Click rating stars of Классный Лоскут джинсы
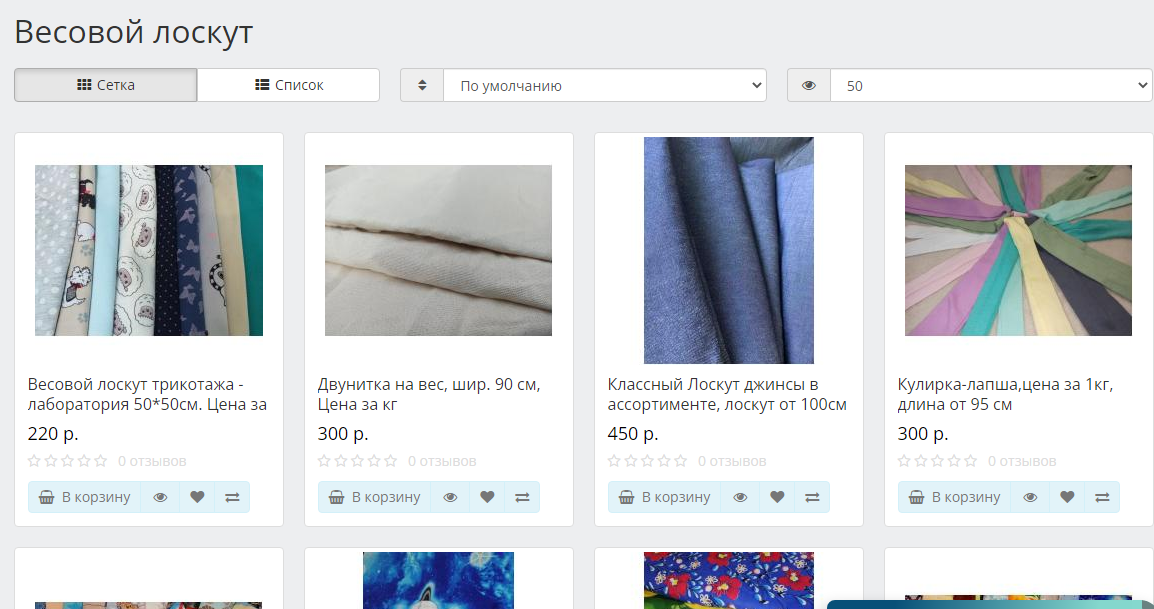This screenshot has width=1154, height=609. coord(648,461)
